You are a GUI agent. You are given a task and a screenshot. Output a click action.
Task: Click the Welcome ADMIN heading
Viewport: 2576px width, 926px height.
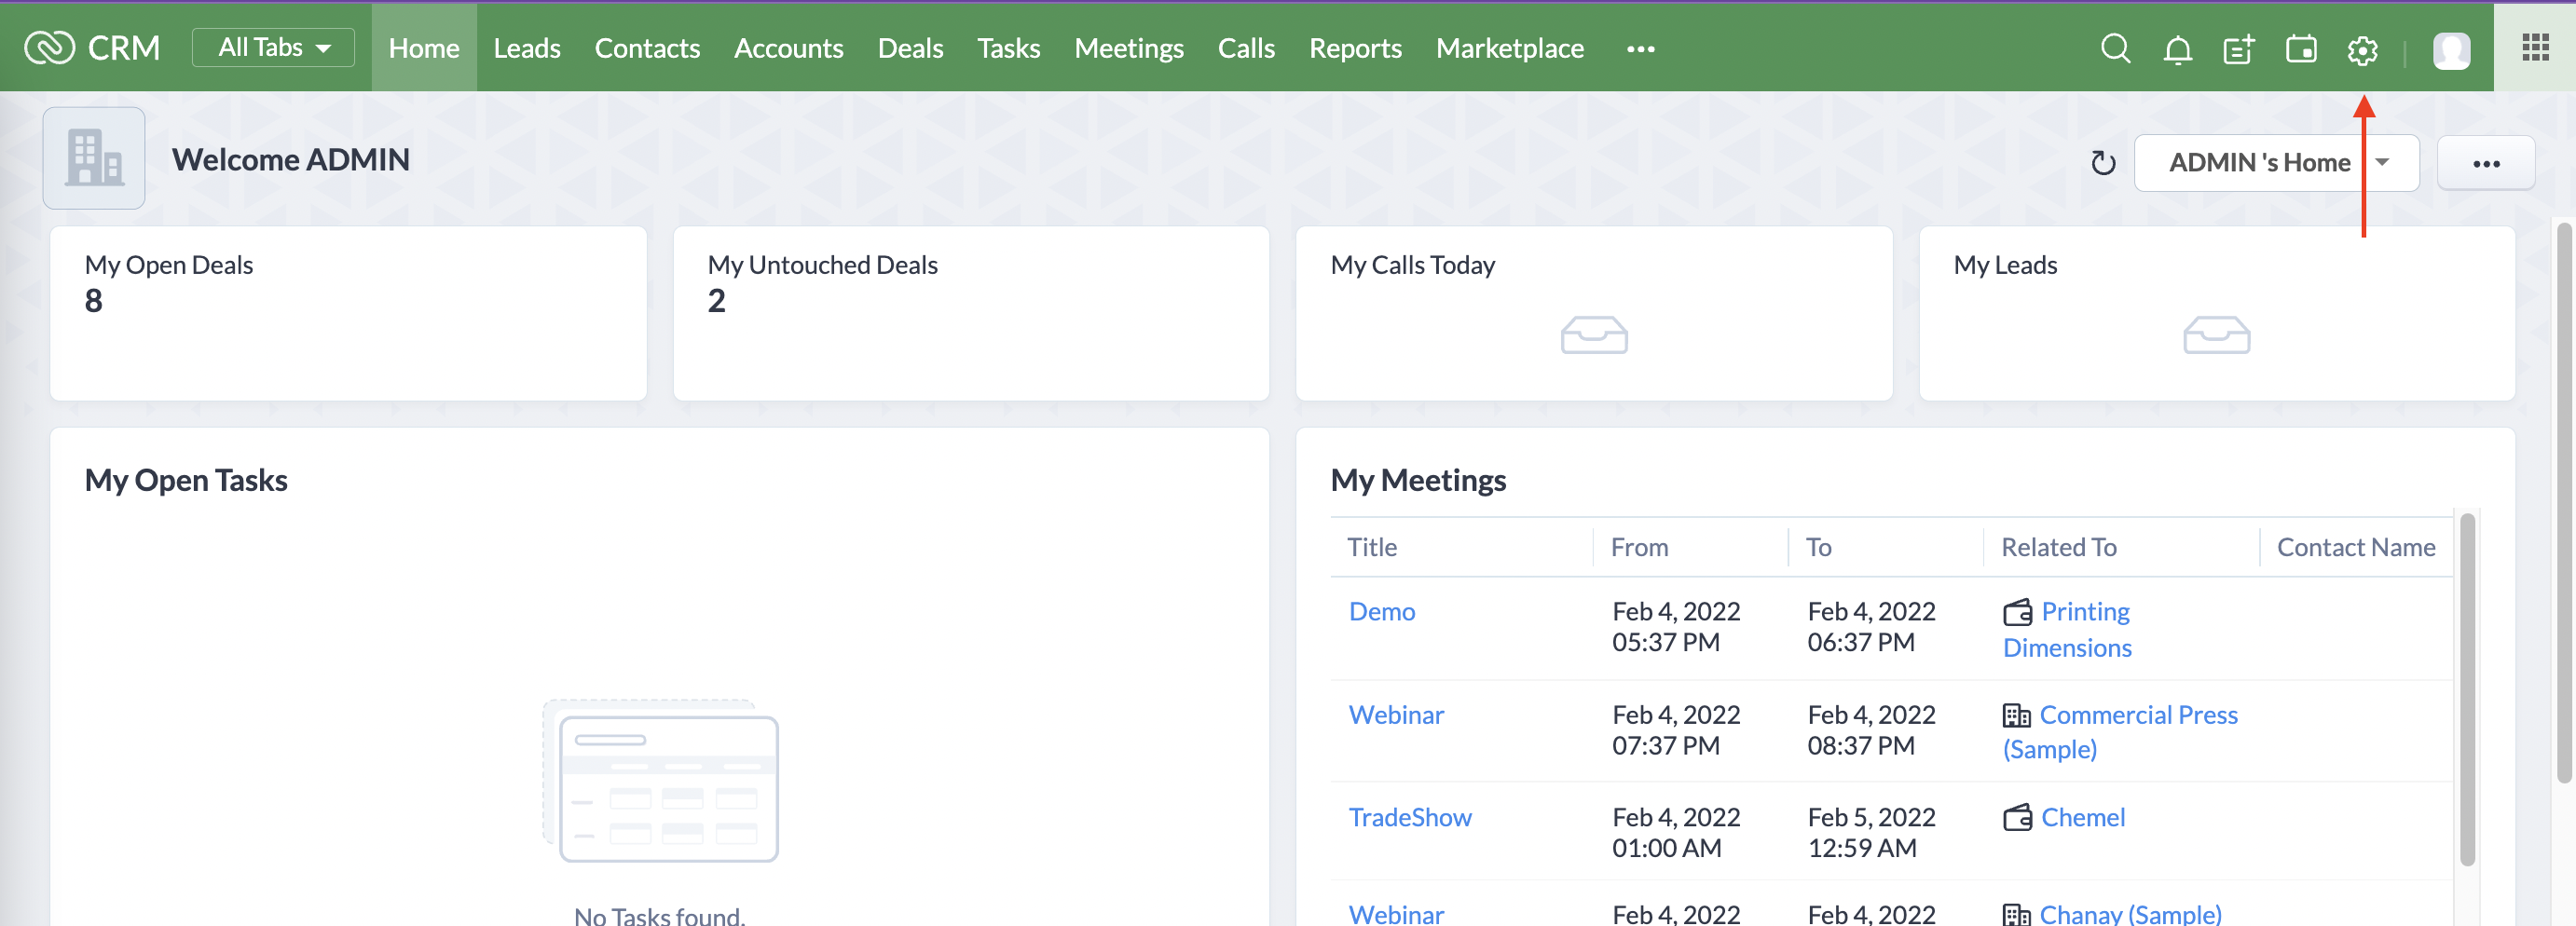pos(290,159)
